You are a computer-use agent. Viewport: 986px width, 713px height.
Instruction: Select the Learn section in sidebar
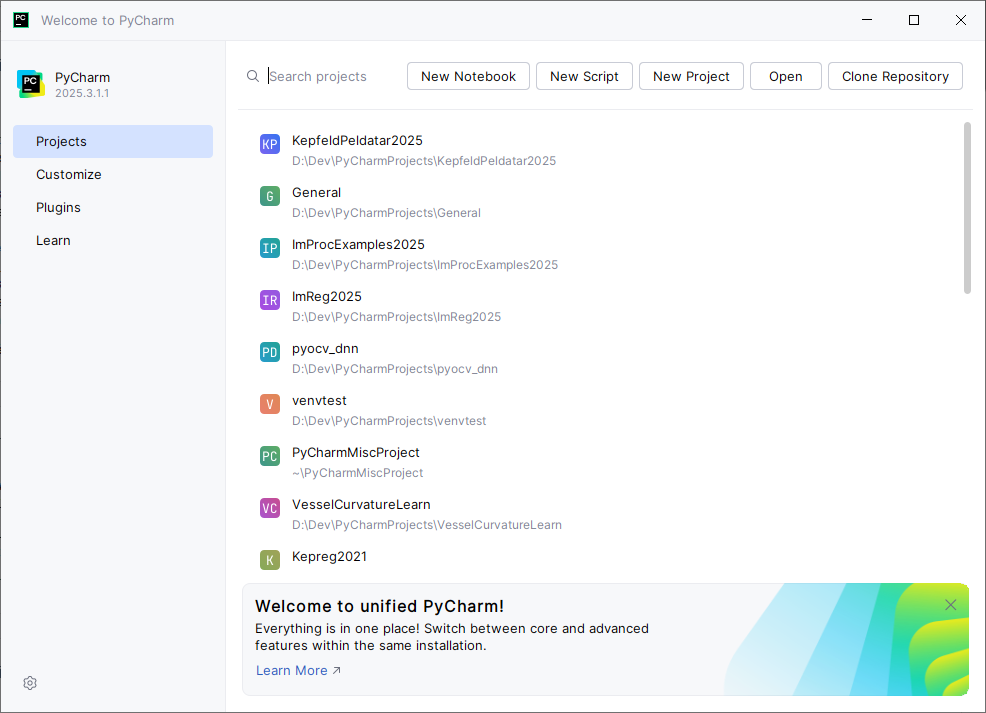coord(53,240)
